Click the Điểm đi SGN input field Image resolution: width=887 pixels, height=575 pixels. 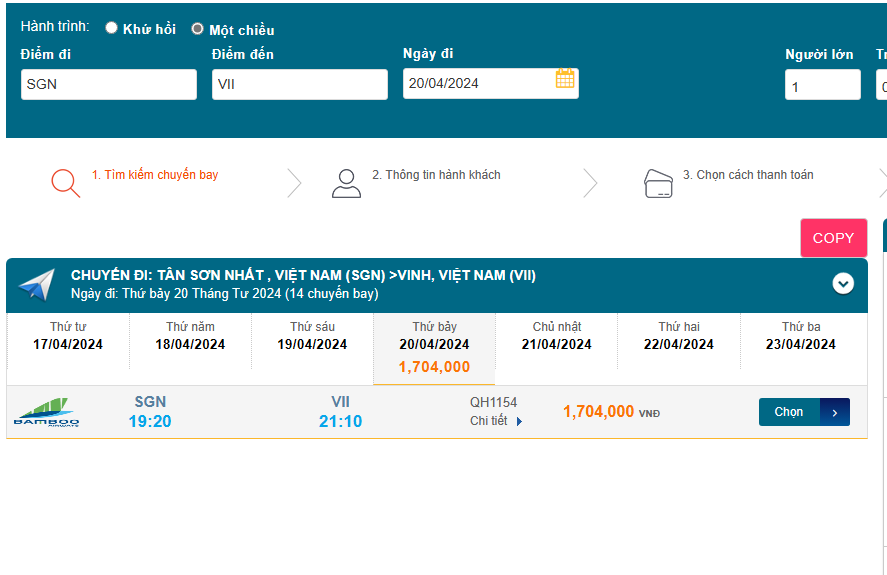tap(109, 85)
